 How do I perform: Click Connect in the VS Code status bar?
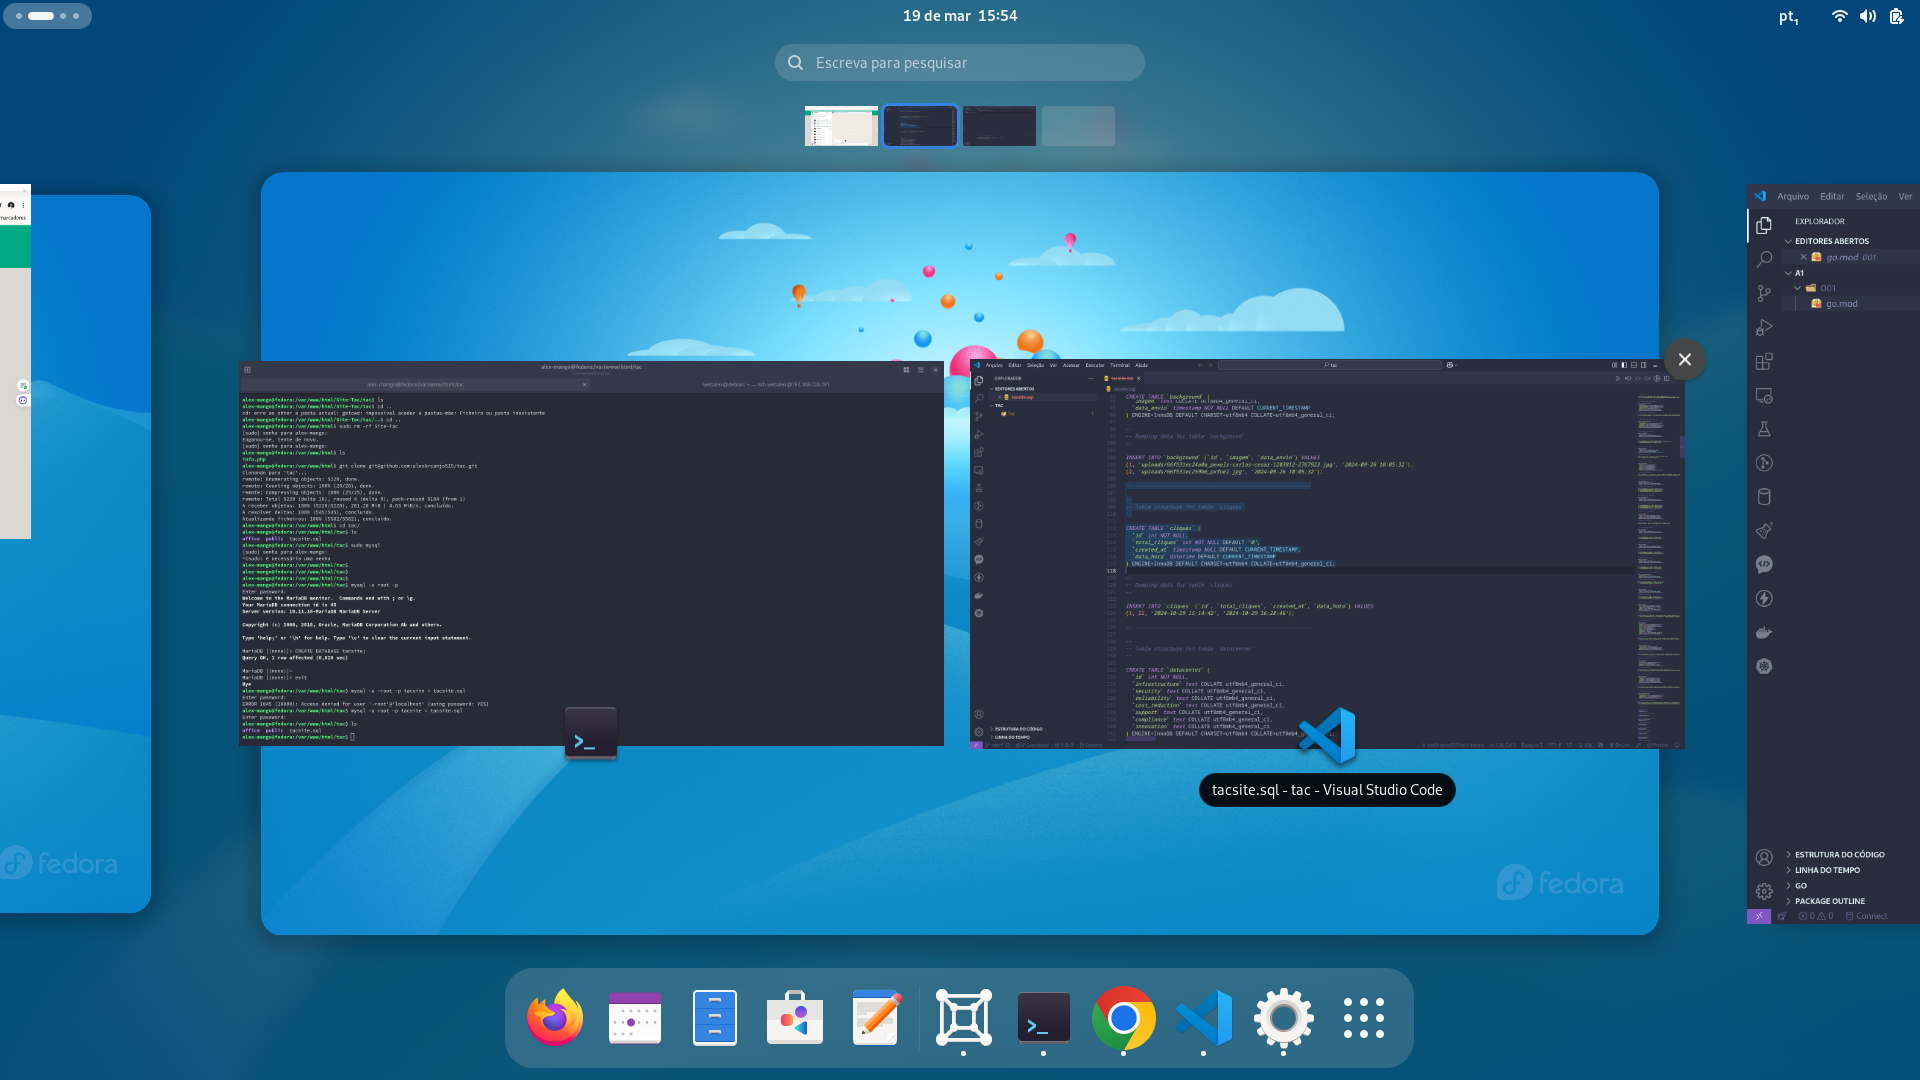(1866, 916)
